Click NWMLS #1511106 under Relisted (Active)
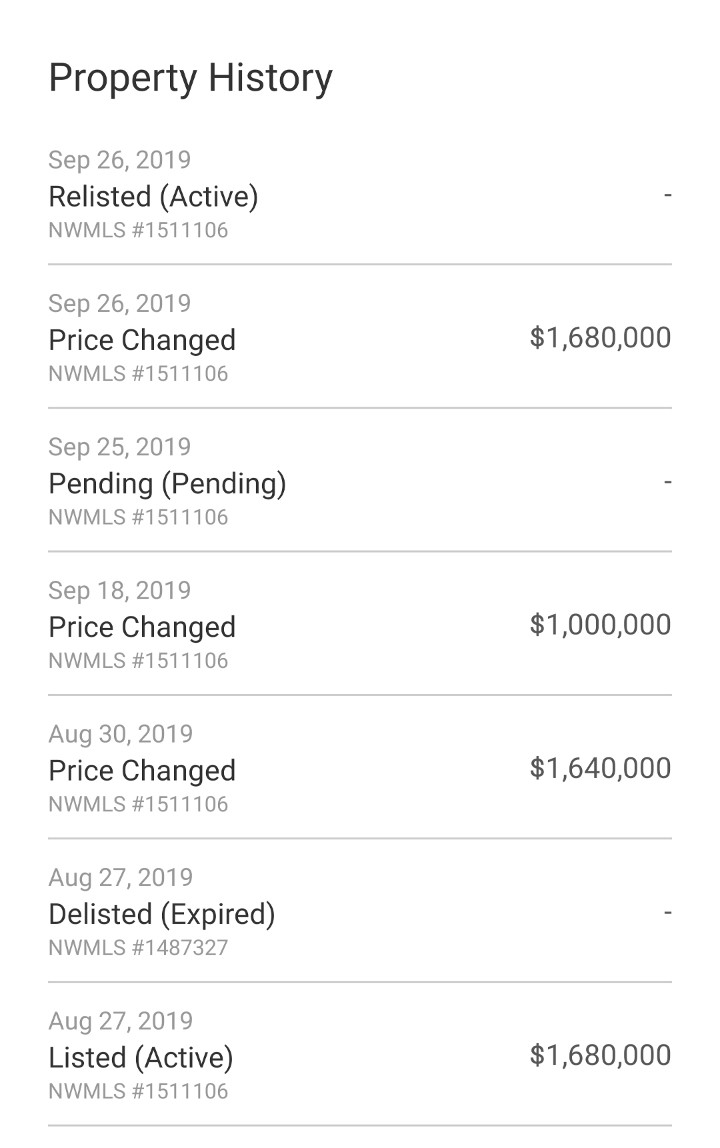Viewport: 720px width, 1148px height. (x=138, y=230)
